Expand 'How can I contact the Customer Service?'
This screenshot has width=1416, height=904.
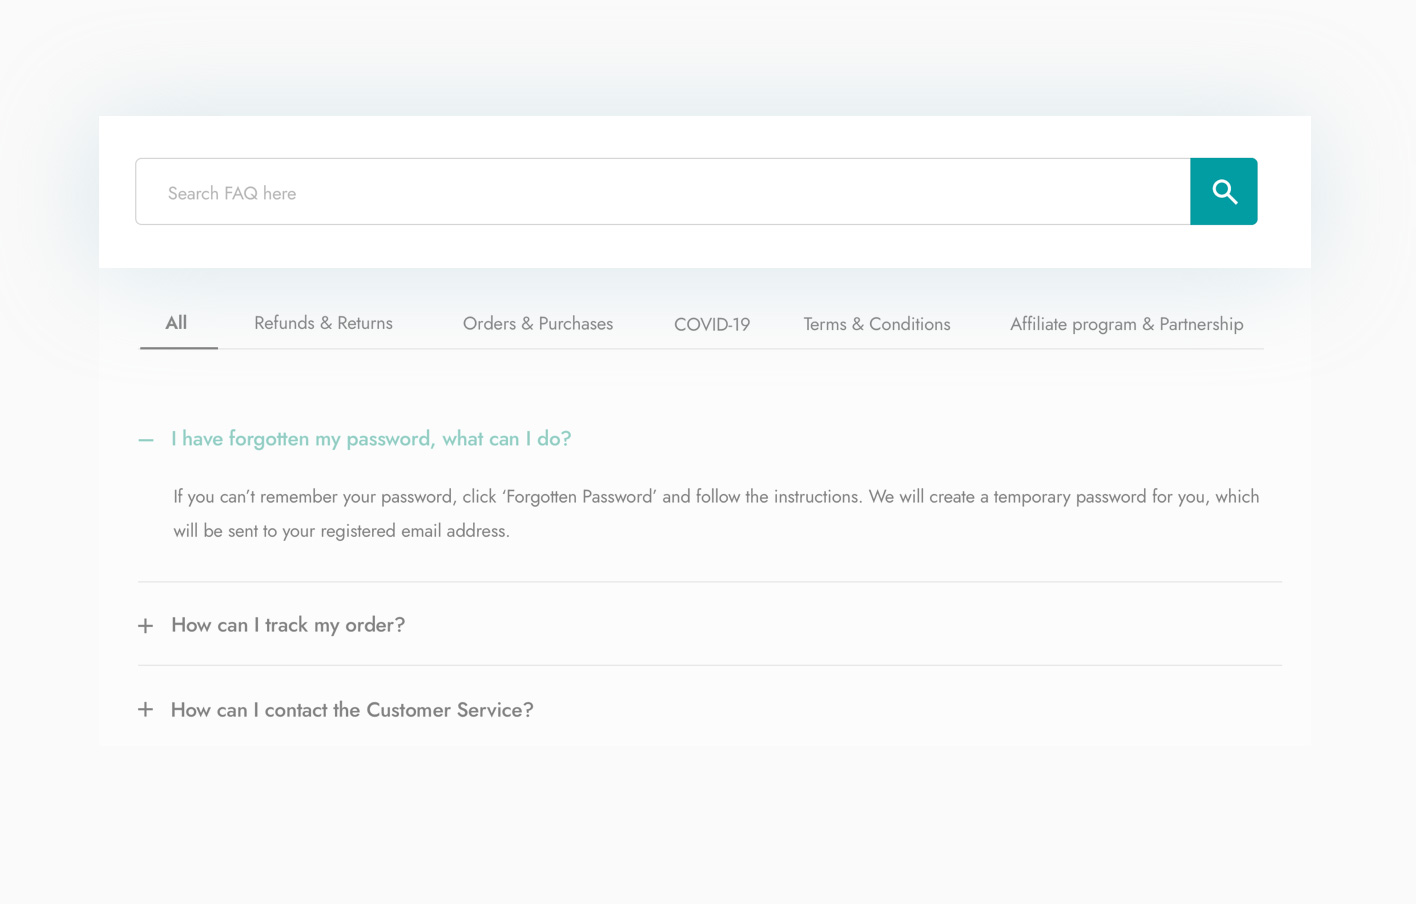coord(352,710)
